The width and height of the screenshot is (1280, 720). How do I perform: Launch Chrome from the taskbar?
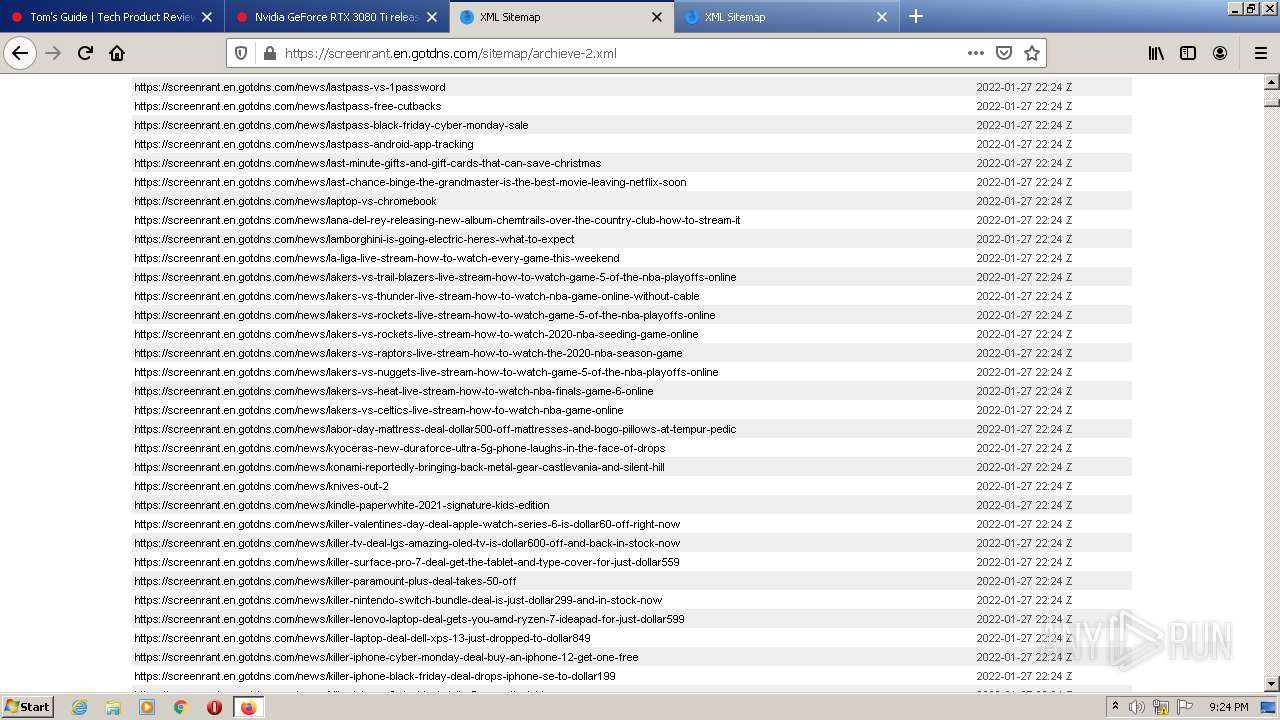tap(181, 707)
